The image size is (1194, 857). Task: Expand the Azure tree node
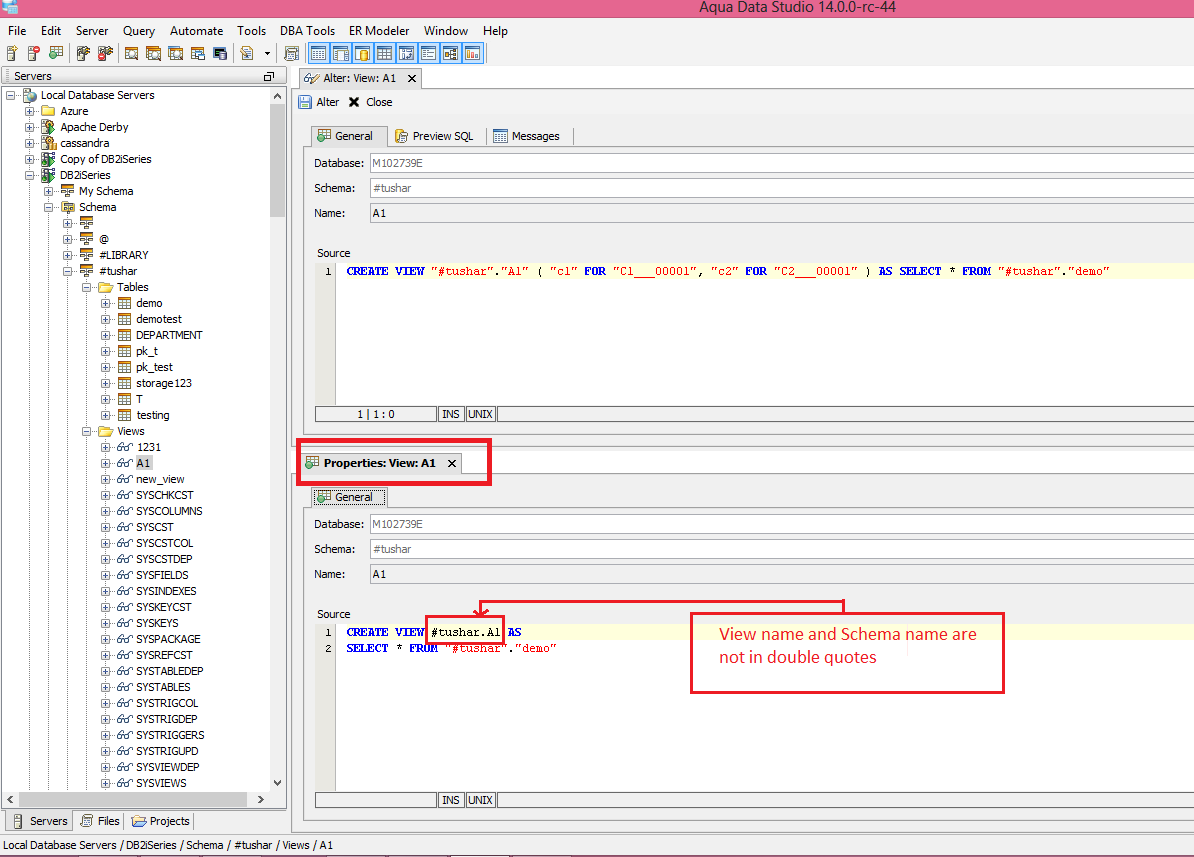pos(30,111)
